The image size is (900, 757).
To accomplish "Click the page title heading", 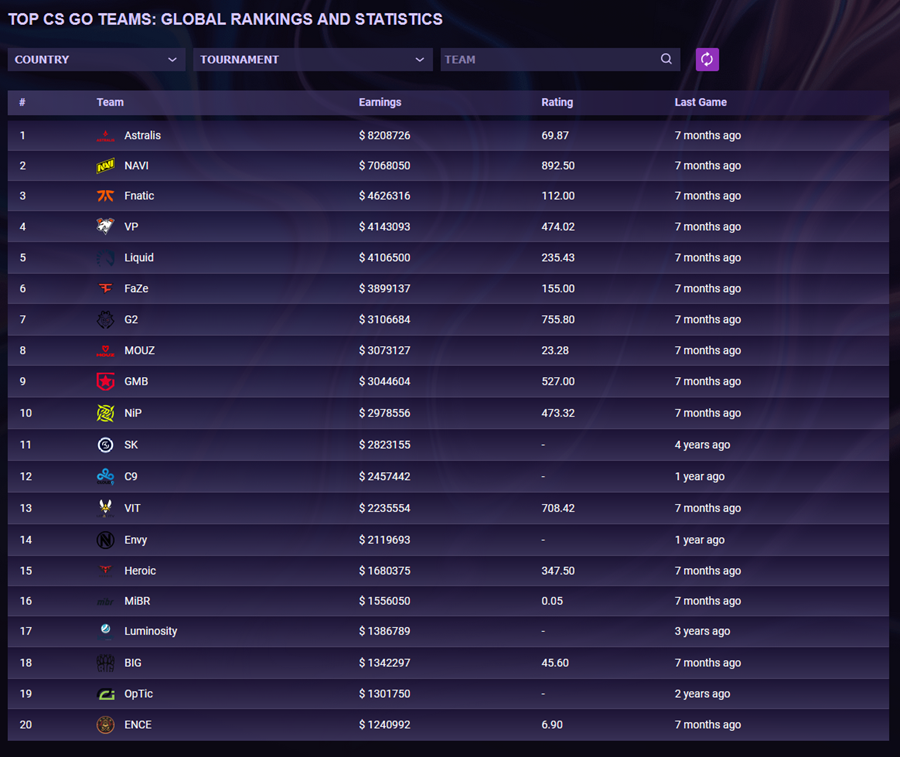I will coord(225,20).
